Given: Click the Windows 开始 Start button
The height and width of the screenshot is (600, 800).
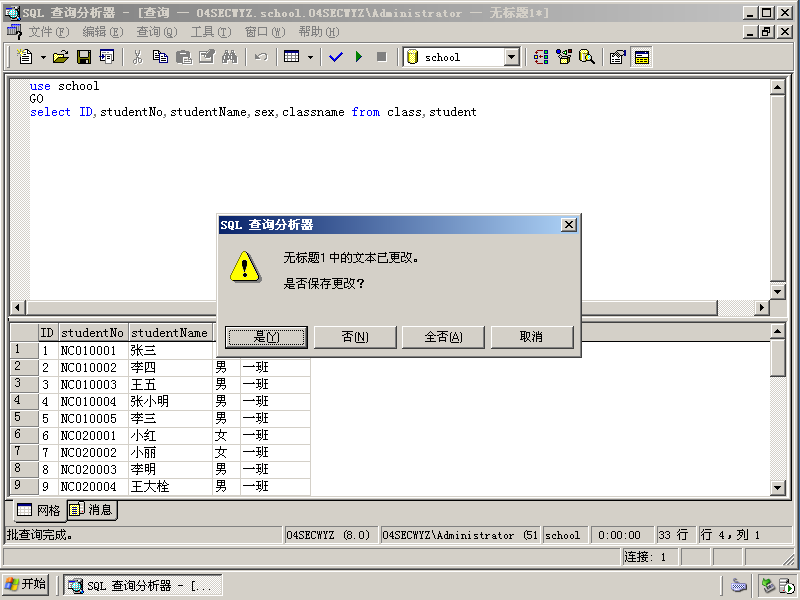Looking at the screenshot, I should tap(26, 585).
